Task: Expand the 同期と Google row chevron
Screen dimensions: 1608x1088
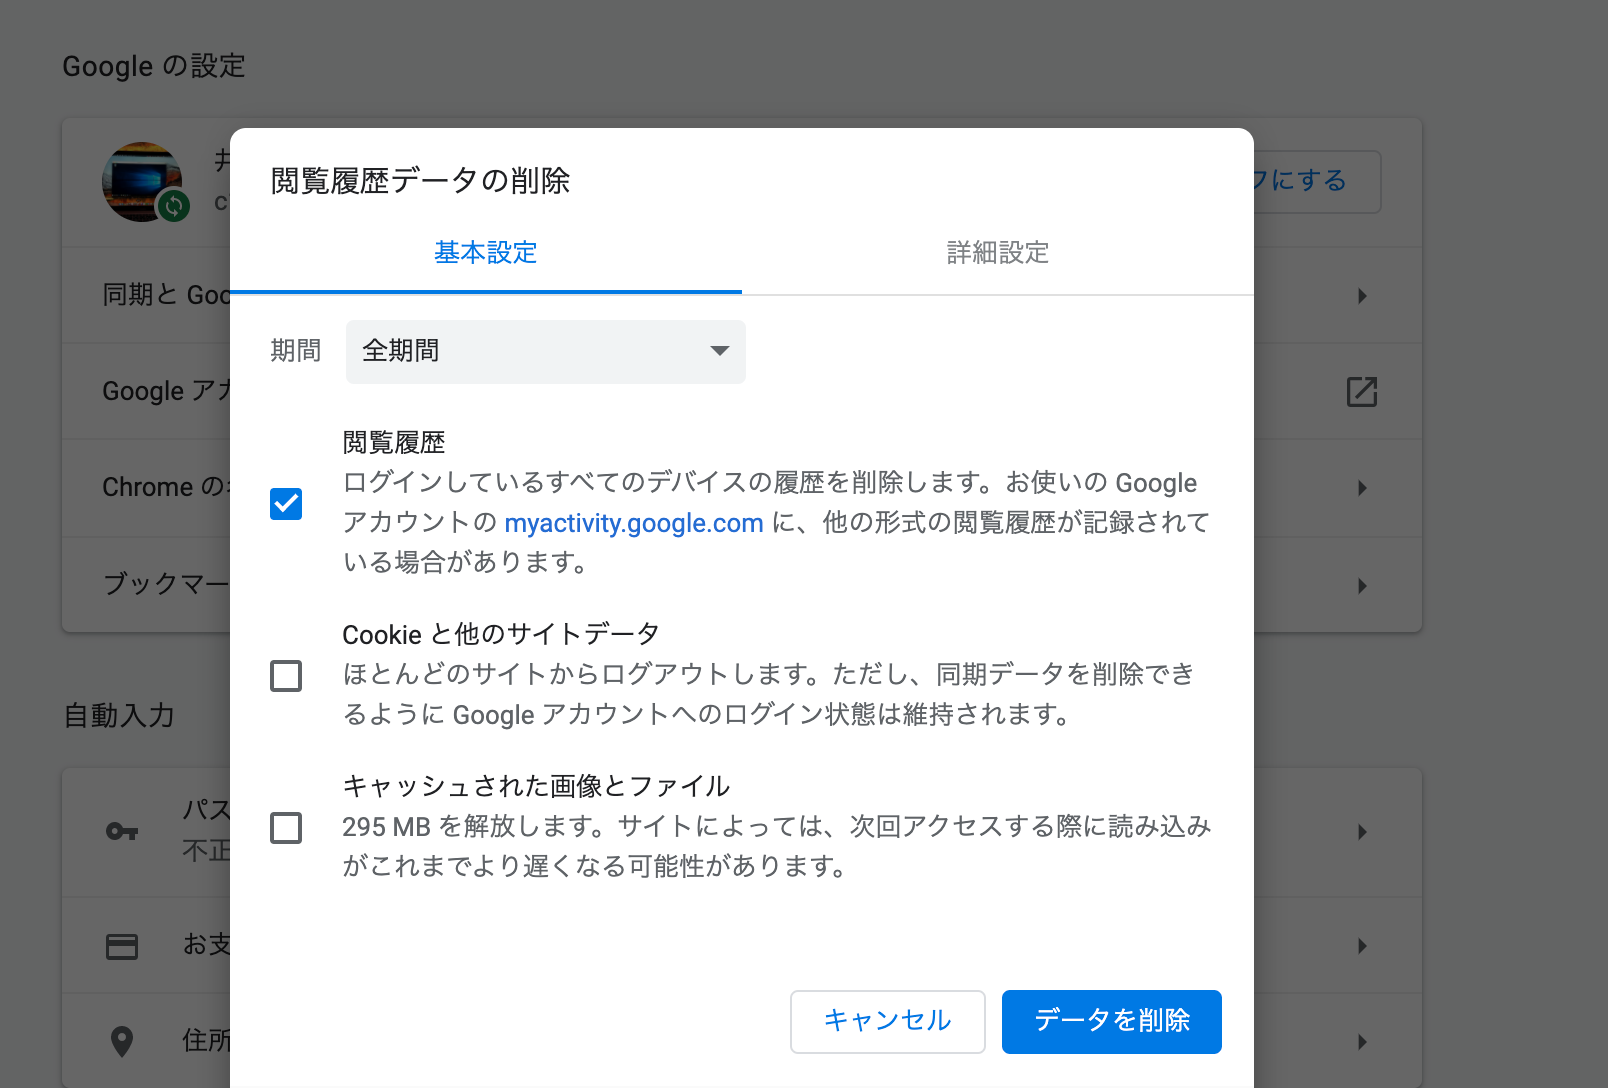Action: click(1362, 296)
